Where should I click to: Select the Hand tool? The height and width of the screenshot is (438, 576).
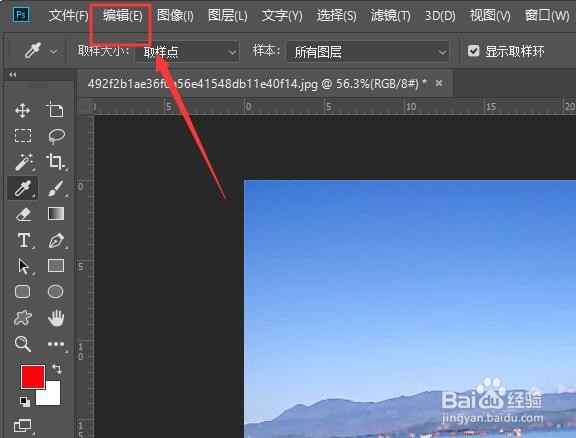click(56, 318)
